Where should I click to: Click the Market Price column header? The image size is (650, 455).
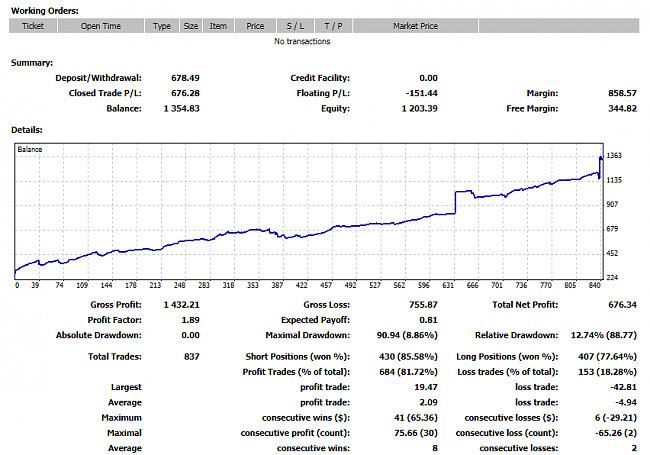tap(415, 26)
